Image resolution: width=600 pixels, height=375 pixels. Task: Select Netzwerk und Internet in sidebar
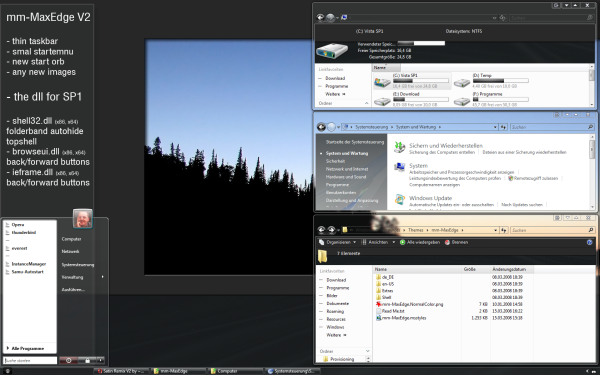point(347,169)
